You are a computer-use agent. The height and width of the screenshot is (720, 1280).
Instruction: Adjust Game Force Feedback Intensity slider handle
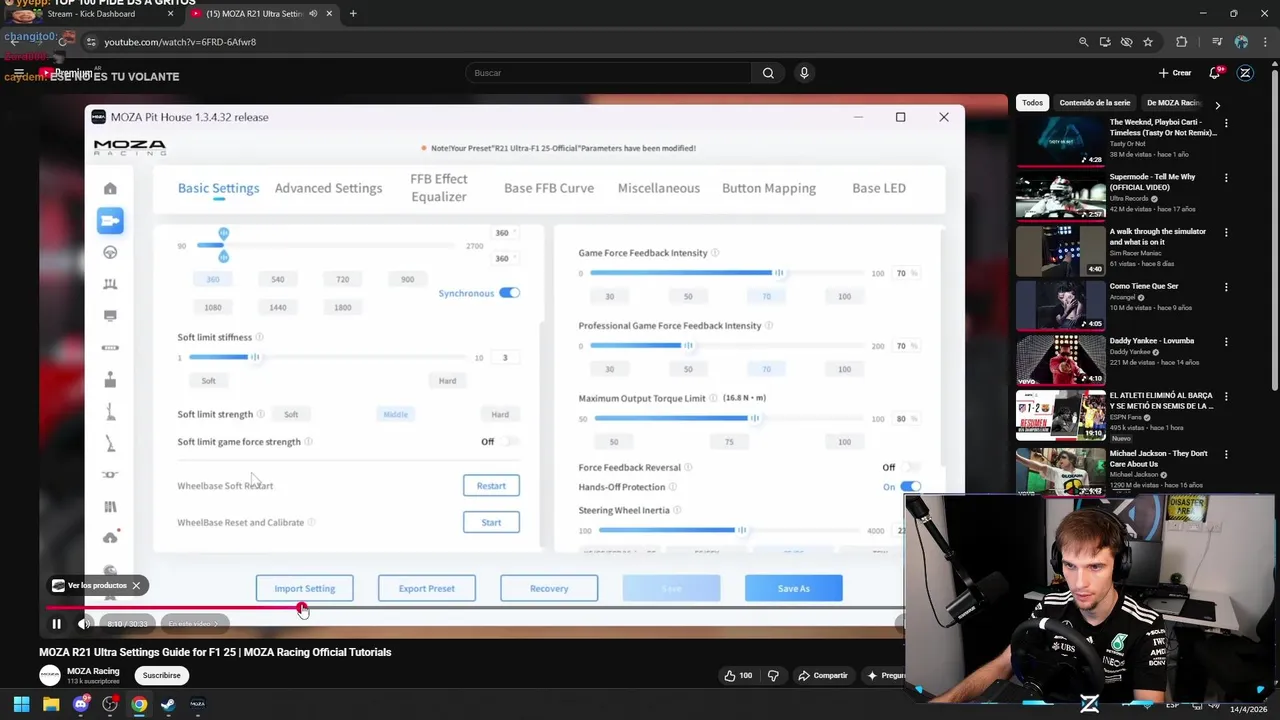click(x=778, y=273)
